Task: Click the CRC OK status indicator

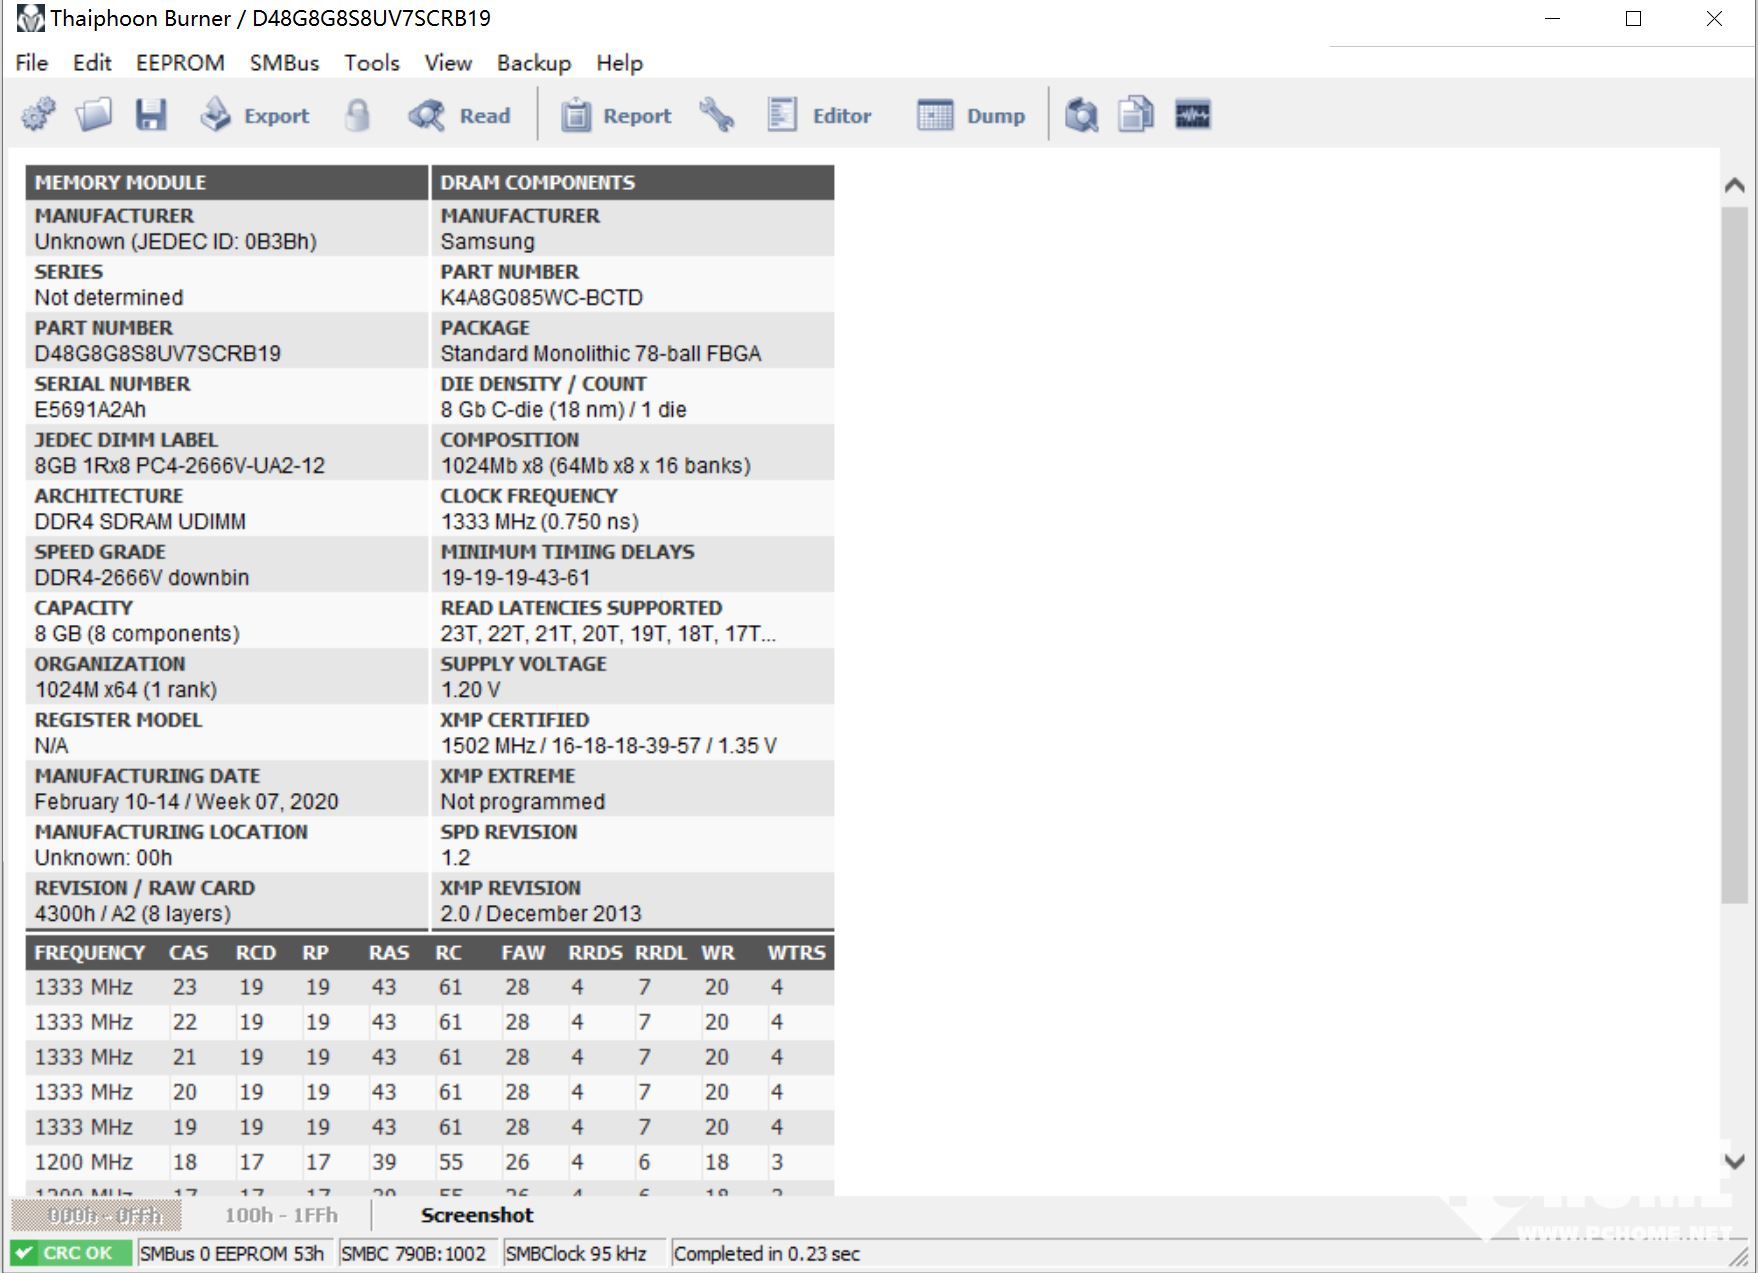Action: pos(70,1253)
